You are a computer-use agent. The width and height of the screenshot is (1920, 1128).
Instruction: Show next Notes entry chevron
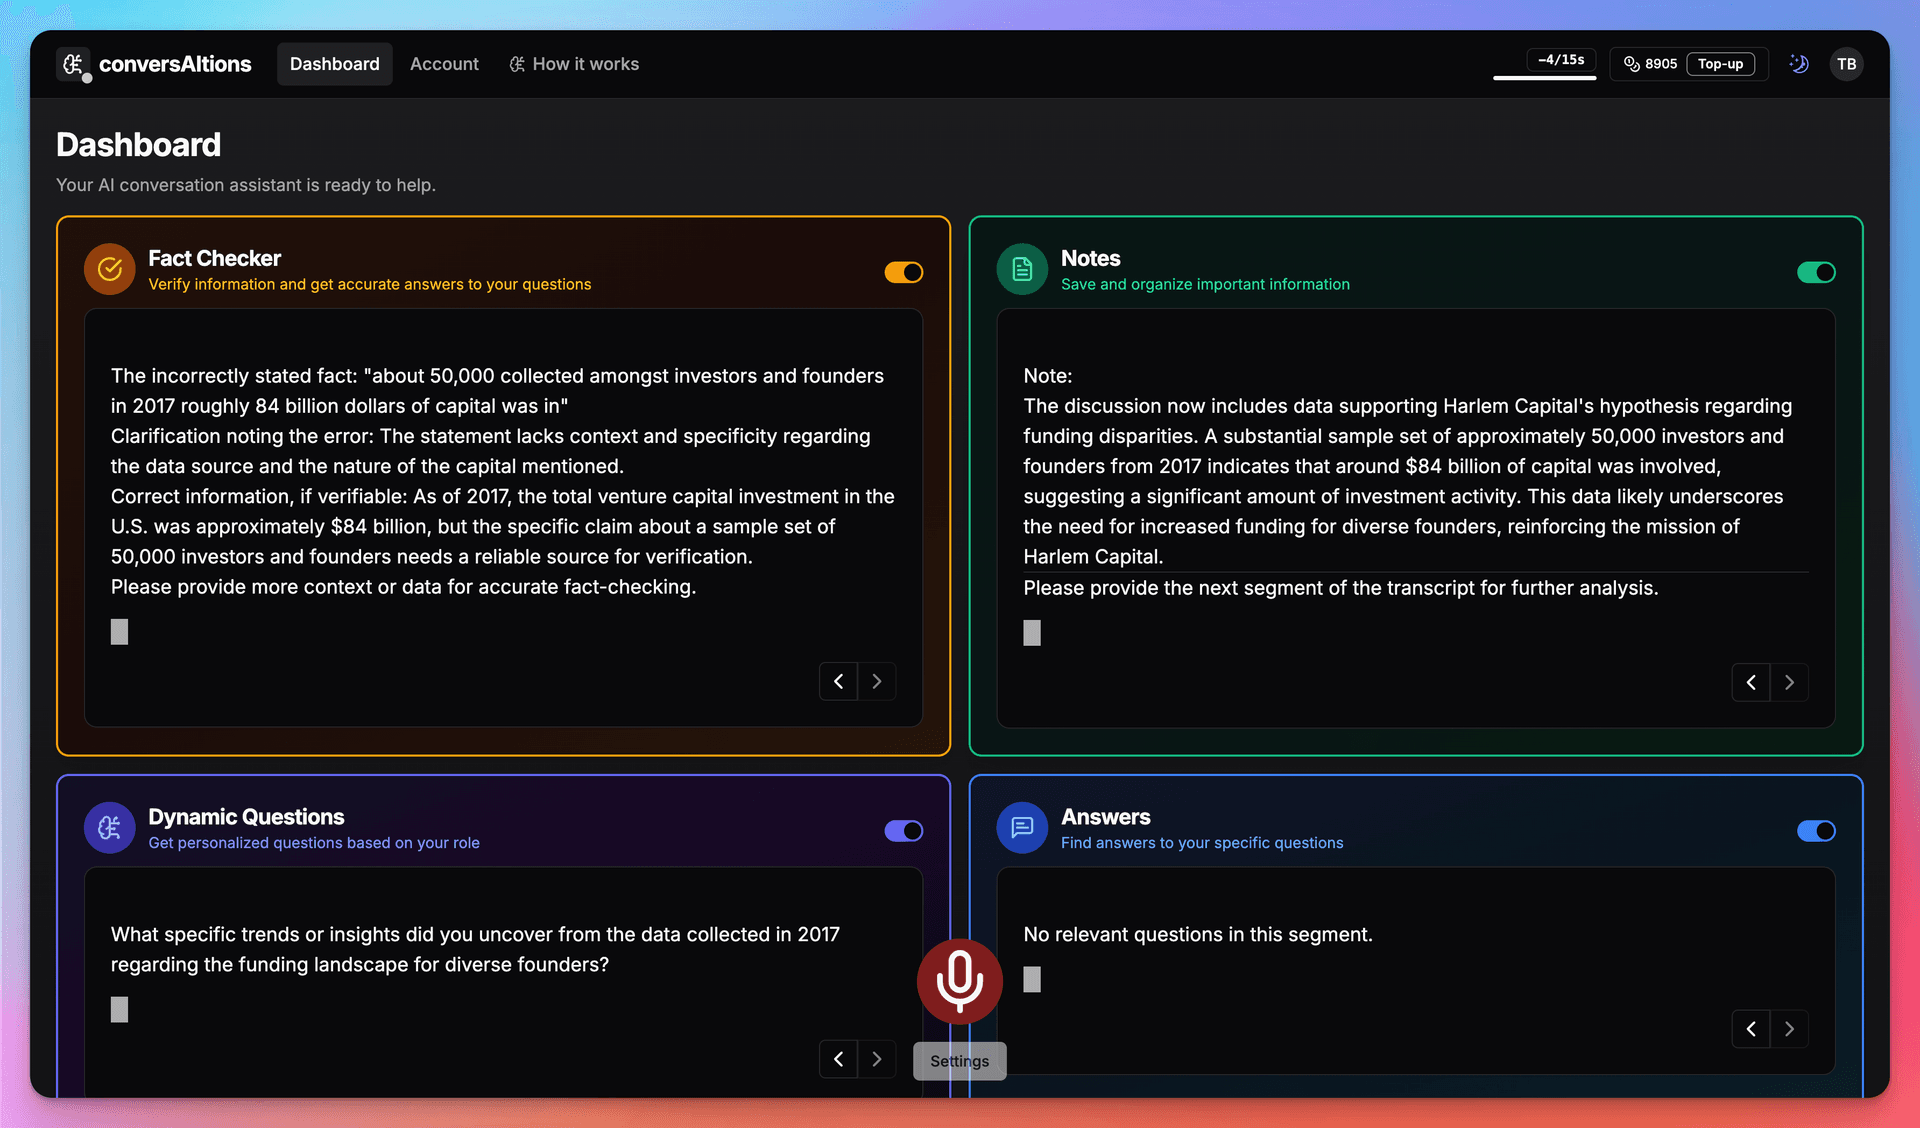[1789, 683]
